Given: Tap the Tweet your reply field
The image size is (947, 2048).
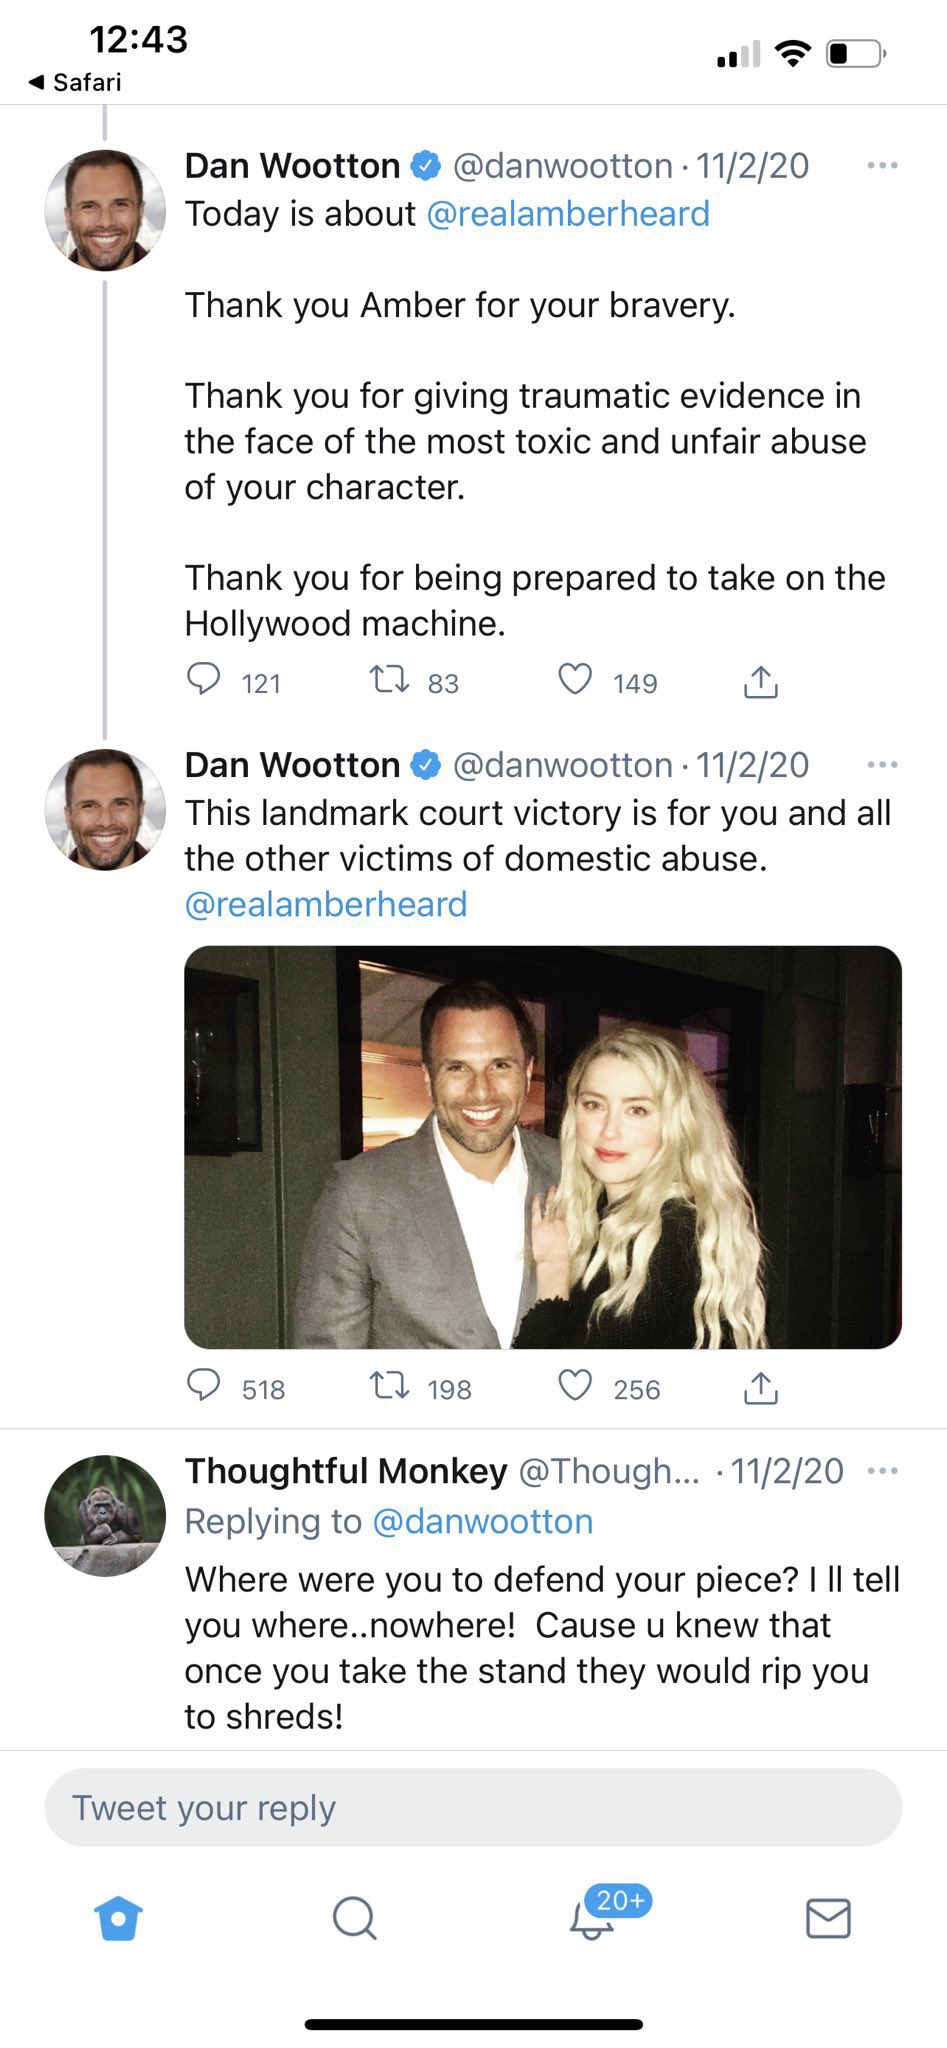Looking at the screenshot, I should coord(473,1807).
